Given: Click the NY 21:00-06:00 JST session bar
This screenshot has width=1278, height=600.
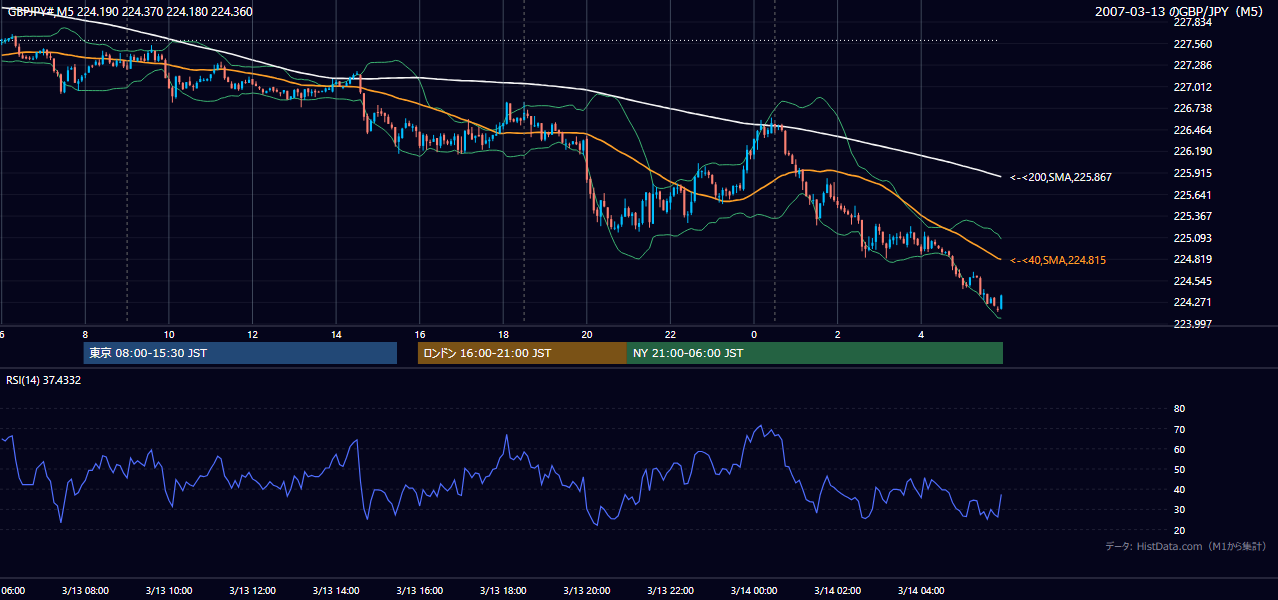Looking at the screenshot, I should coord(815,353).
